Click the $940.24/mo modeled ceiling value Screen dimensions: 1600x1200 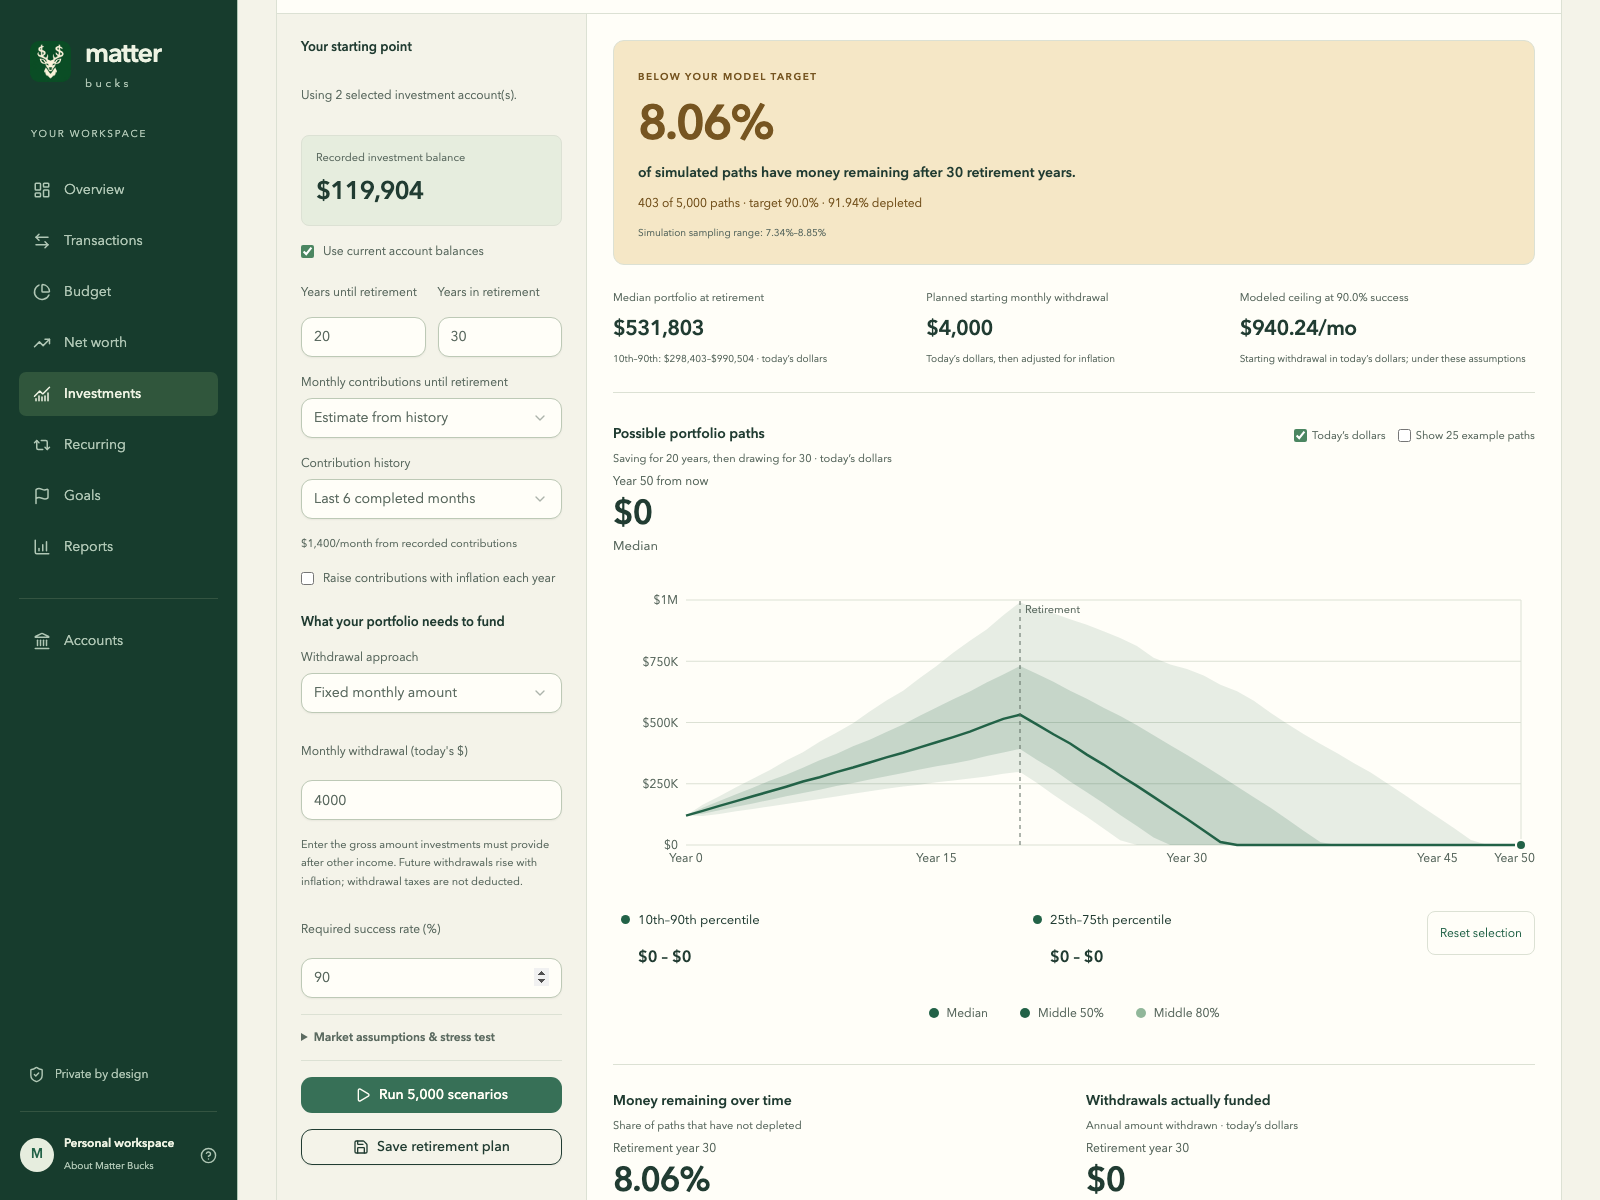(1298, 328)
